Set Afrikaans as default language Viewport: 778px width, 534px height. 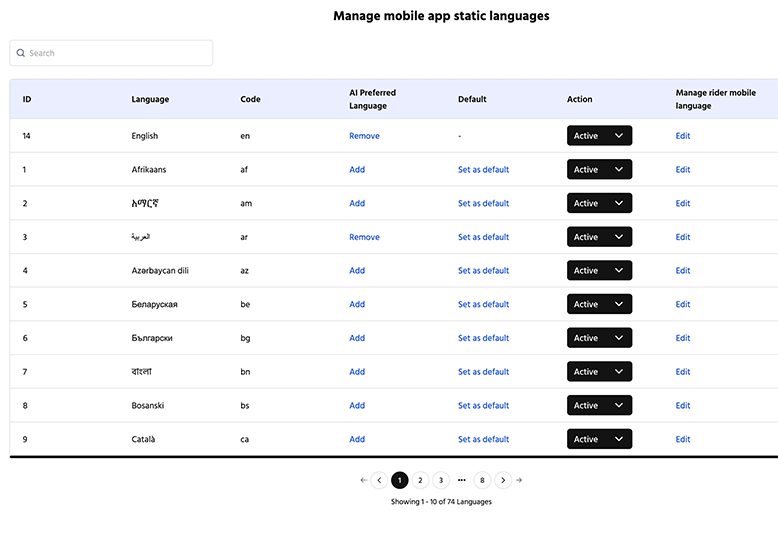click(483, 169)
